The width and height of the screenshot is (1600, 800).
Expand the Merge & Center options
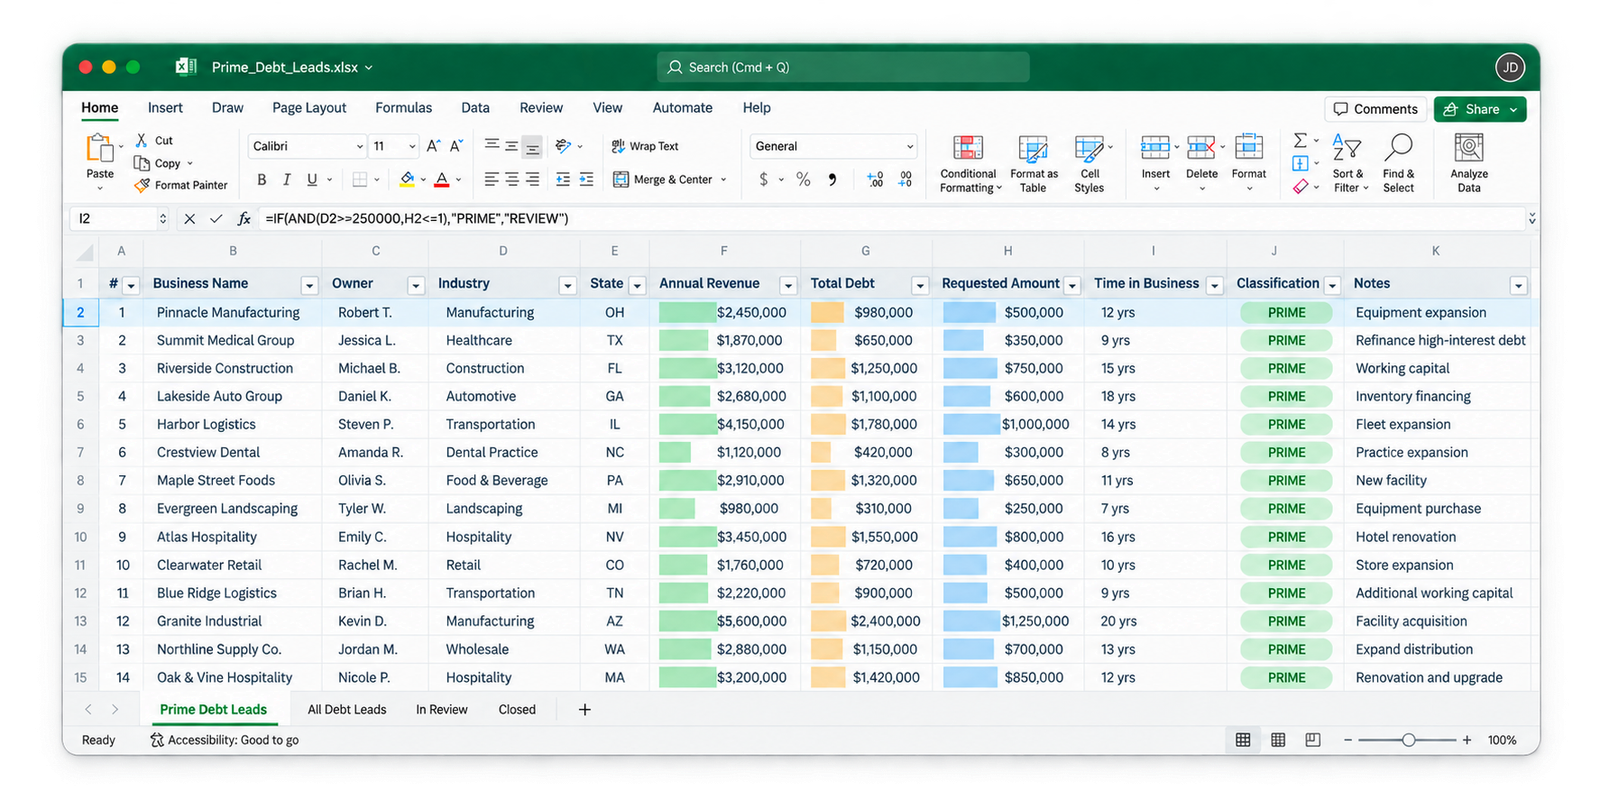(x=723, y=180)
